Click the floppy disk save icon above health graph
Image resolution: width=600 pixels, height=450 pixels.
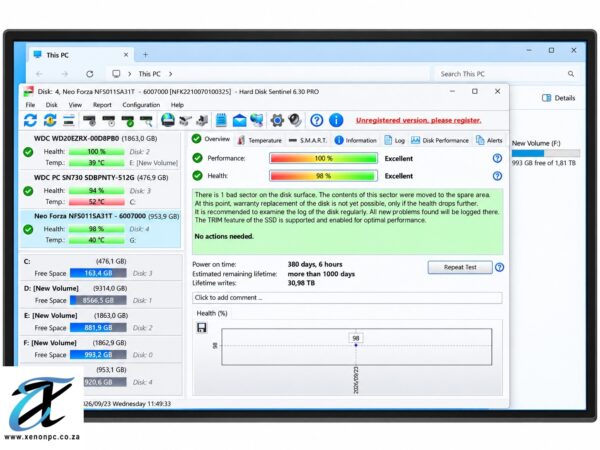pos(202,328)
